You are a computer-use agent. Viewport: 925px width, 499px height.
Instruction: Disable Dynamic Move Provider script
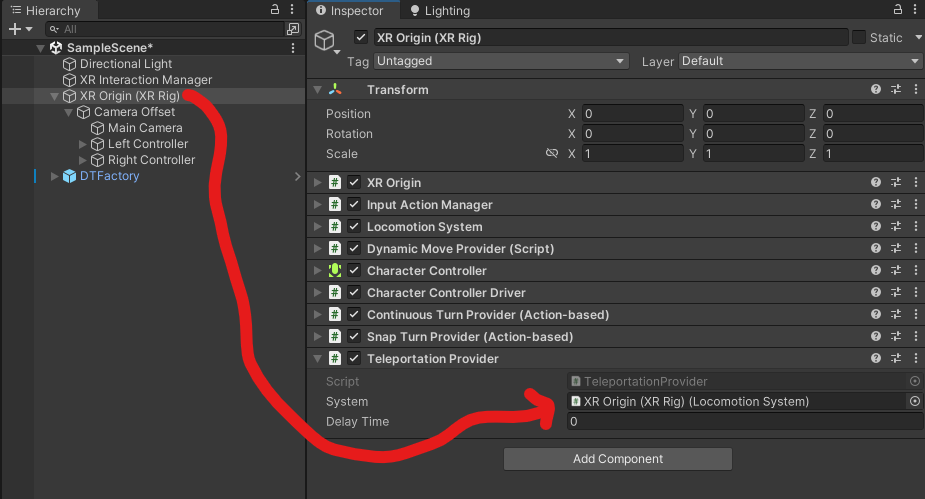point(354,248)
